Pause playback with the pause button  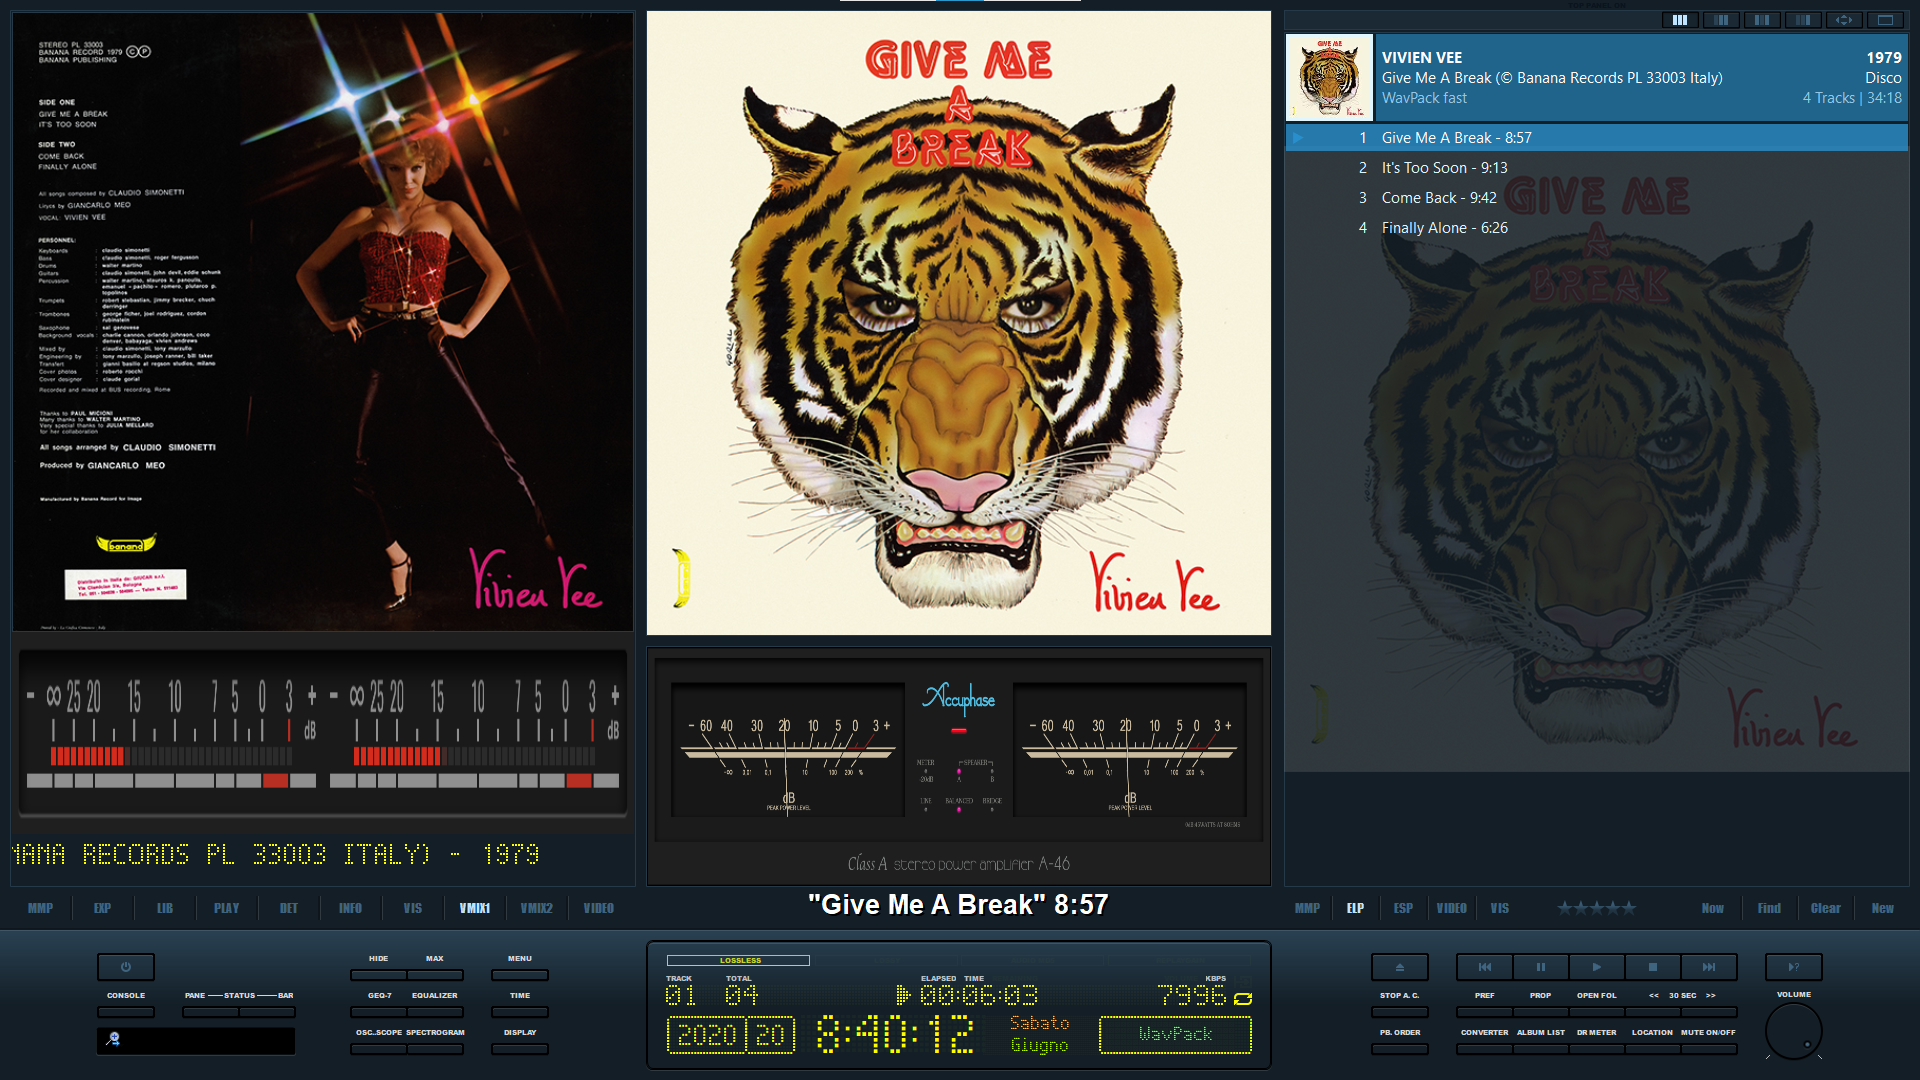[x=1540, y=967]
